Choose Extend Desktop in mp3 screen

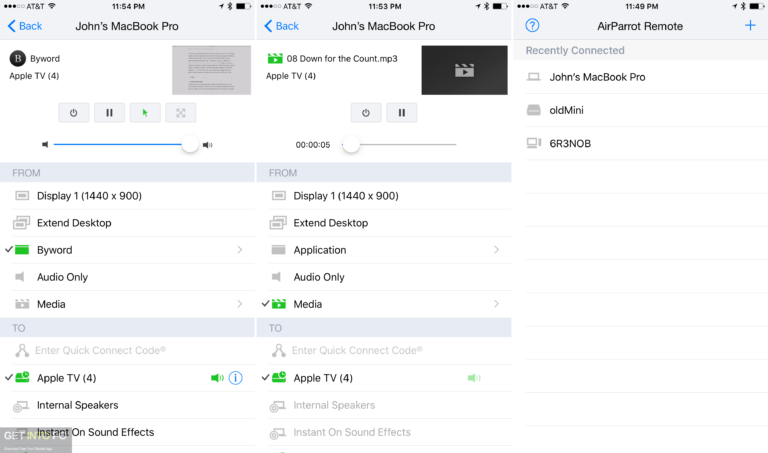(384, 223)
